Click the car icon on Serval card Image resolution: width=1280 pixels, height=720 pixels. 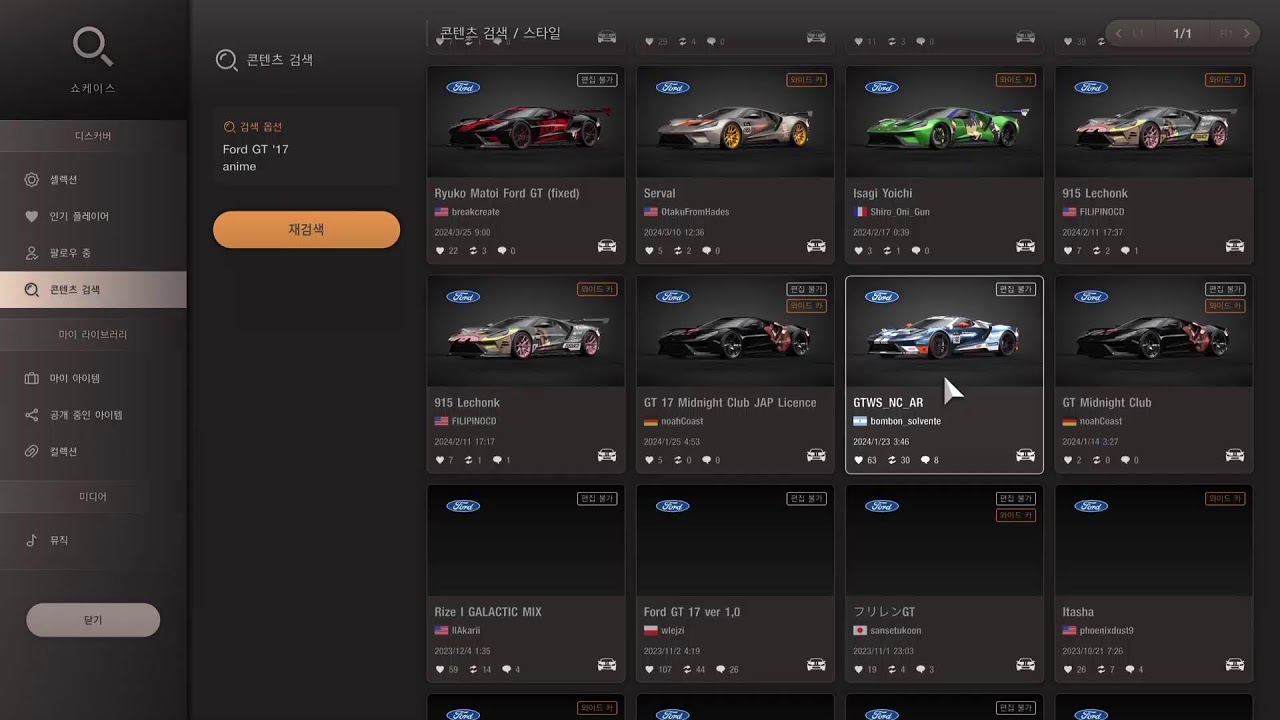click(816, 246)
